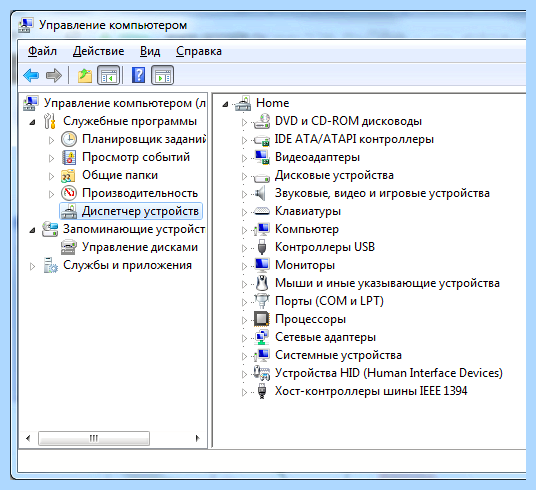
Task: Click the left scroll arrow of tree pane
Action: coord(28,438)
